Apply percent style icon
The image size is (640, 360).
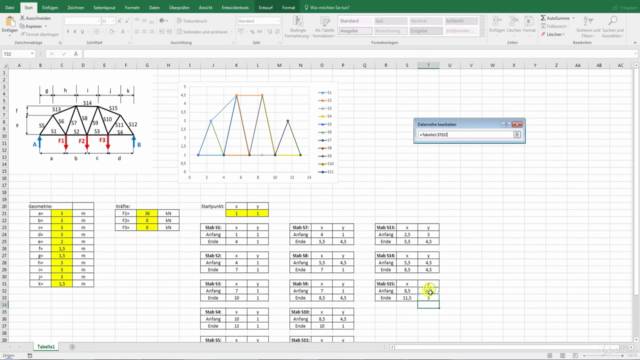253,32
